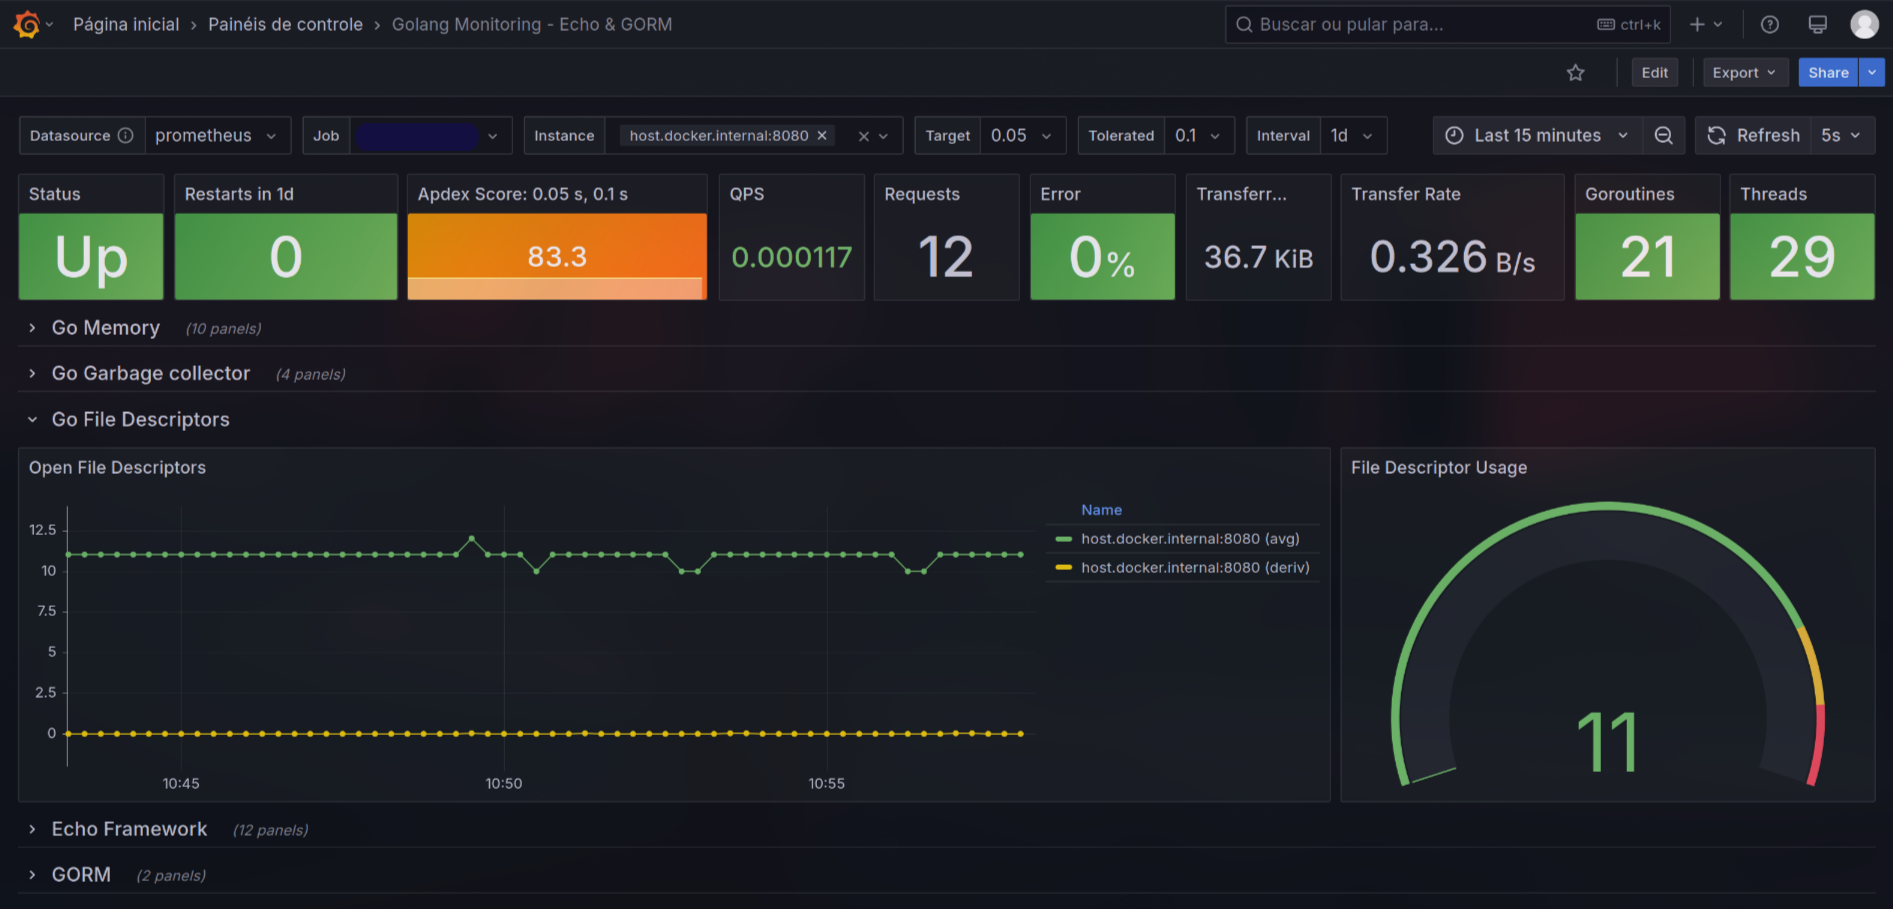Click the Goroutines value 21

click(1648, 257)
